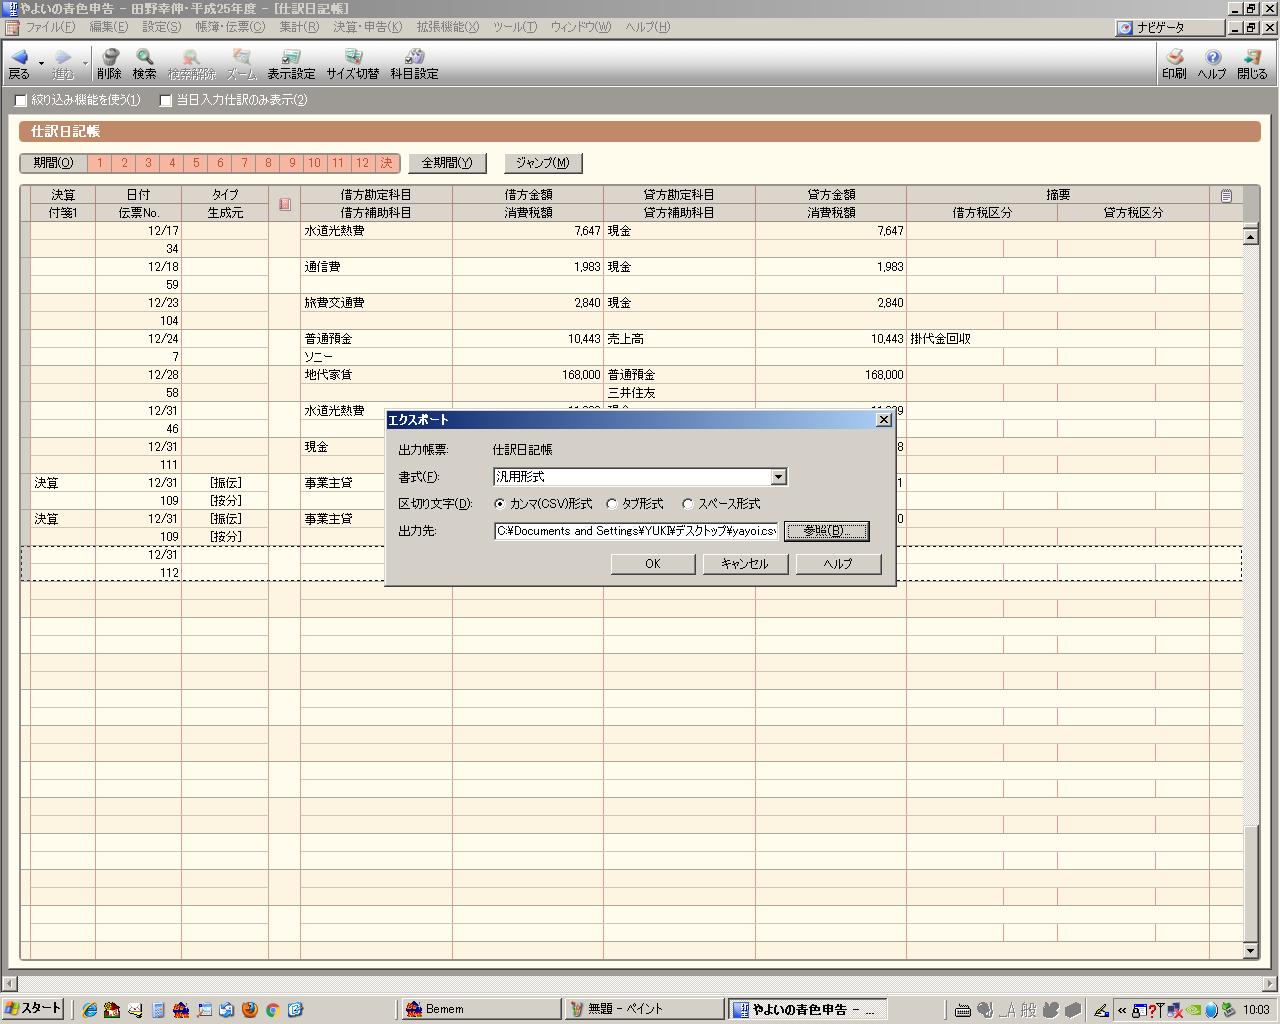This screenshot has width=1280, height=1024.
Task: Click the blue shield tray icon
Action: point(1210,1010)
